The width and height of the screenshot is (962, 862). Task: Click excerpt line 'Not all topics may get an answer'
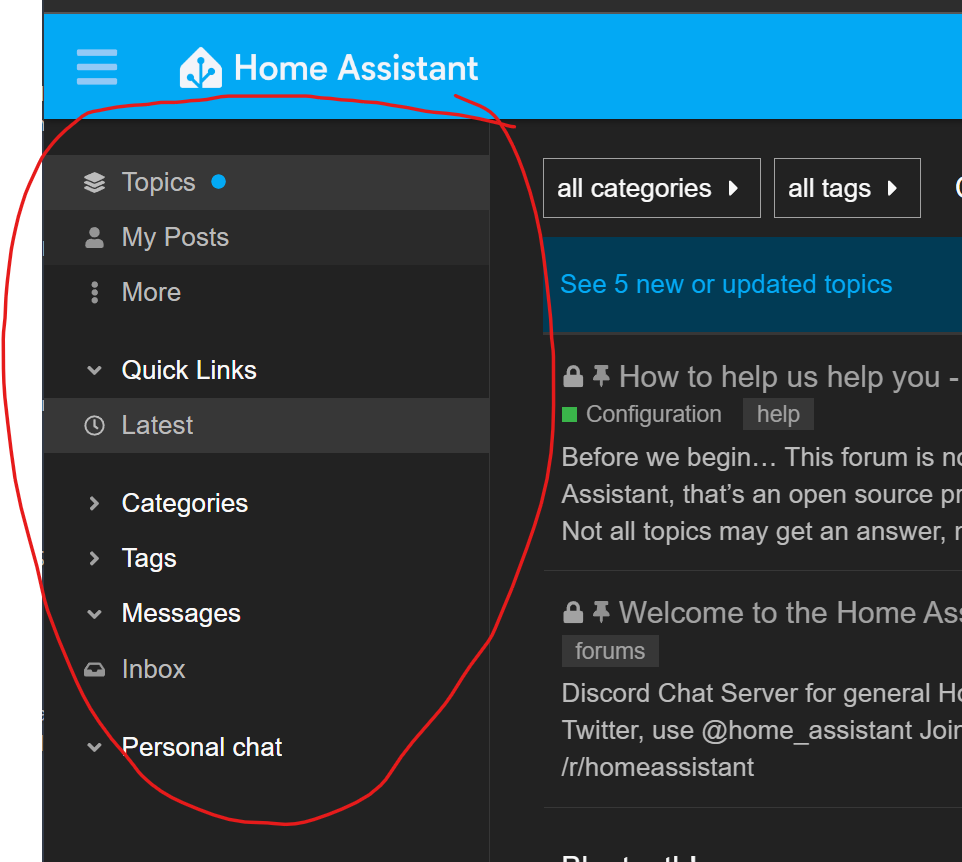click(761, 531)
